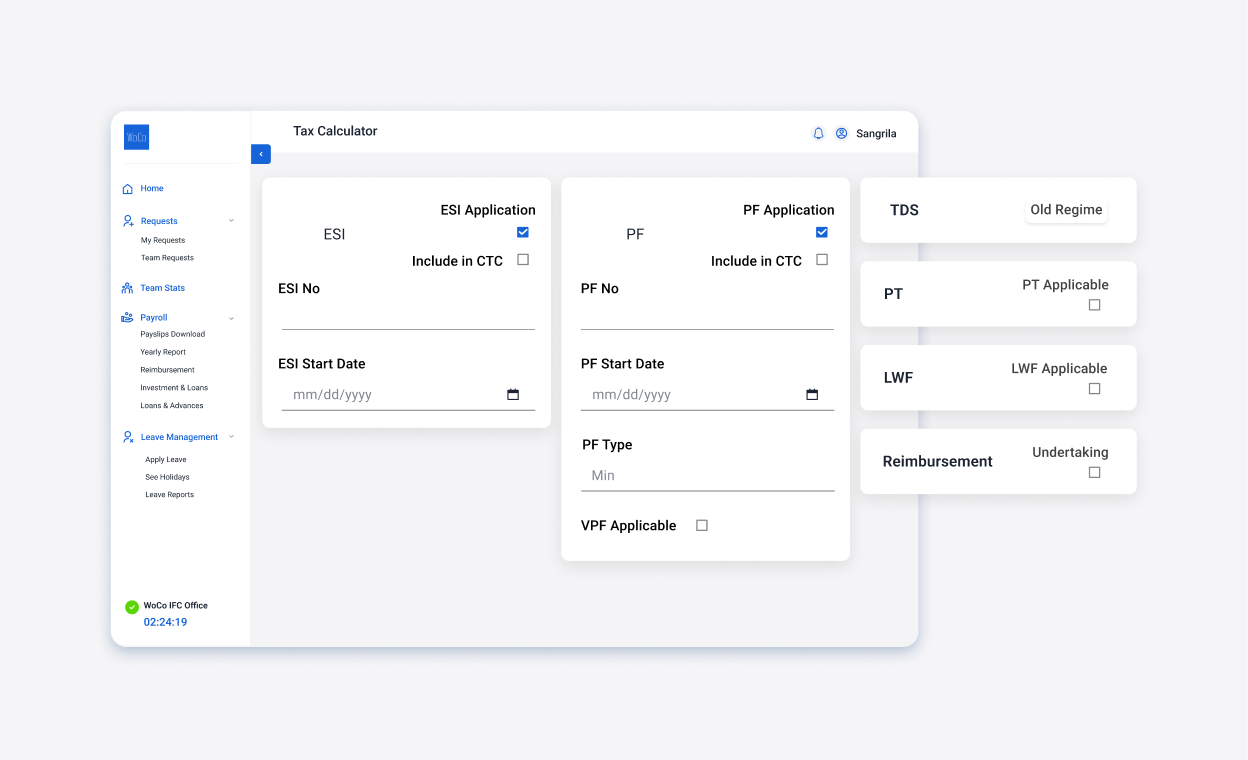Open Team Requests link

[x=167, y=258]
